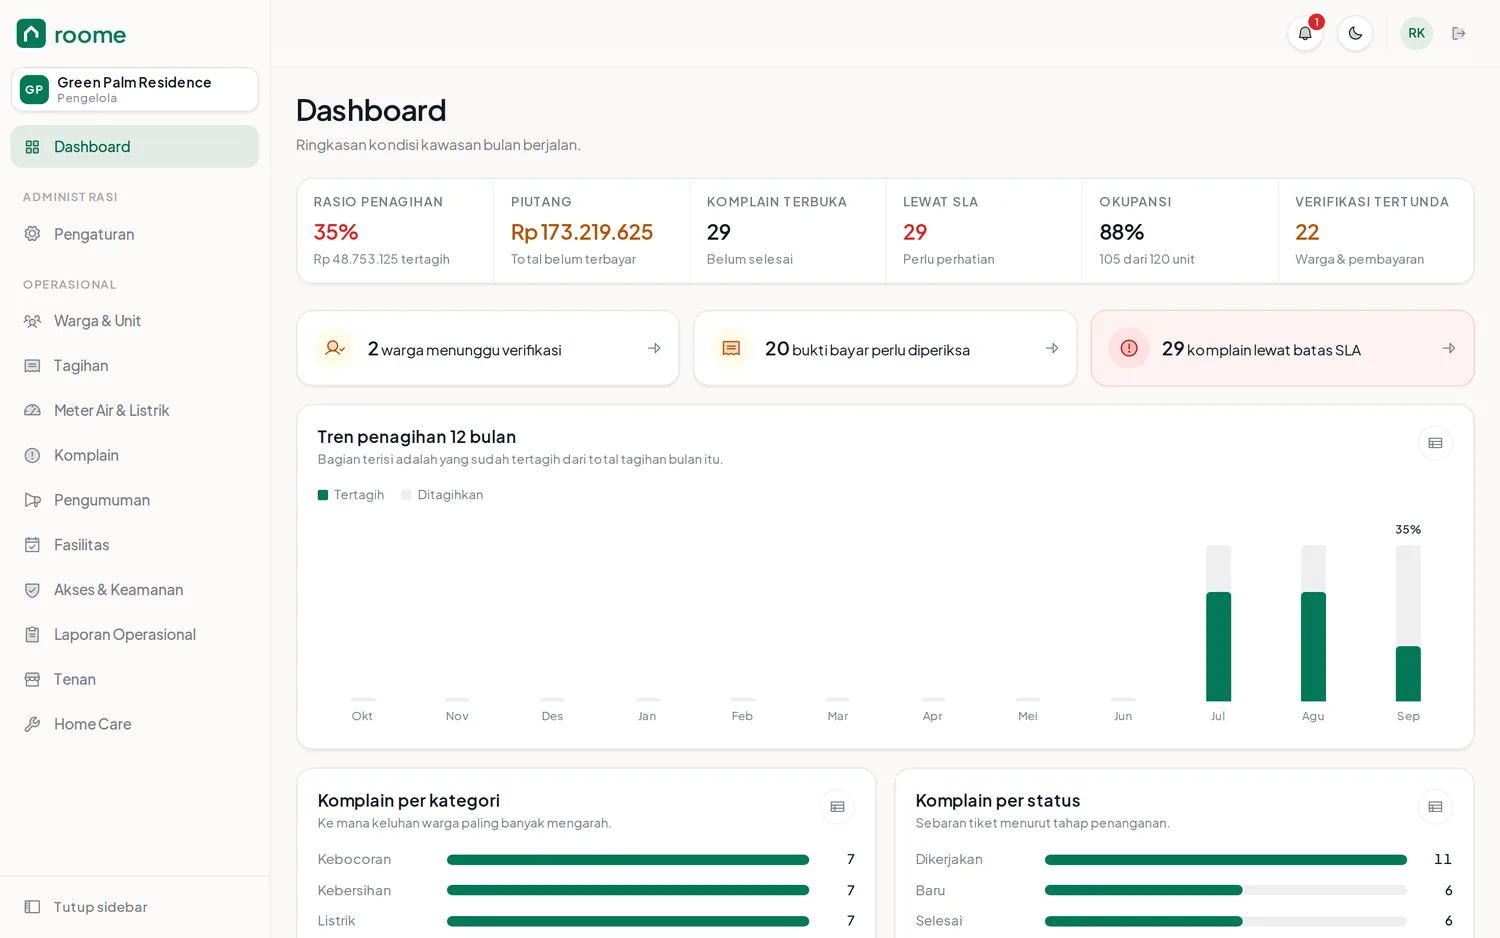The height and width of the screenshot is (938, 1500).
Task: Open Tagihan page
Action: tap(135, 366)
